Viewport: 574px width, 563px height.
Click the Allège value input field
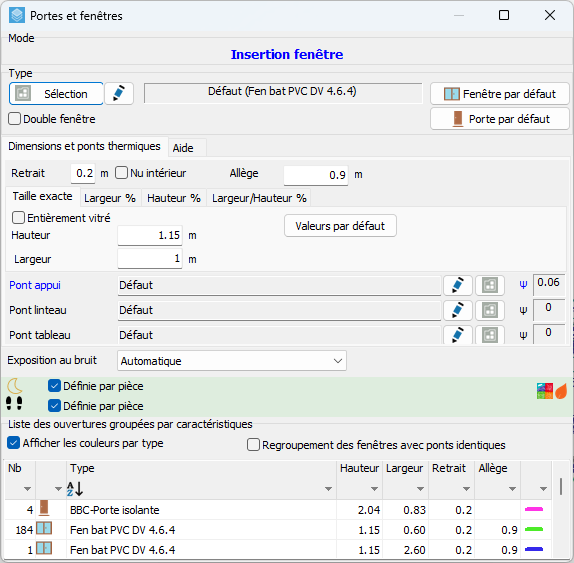316,175
